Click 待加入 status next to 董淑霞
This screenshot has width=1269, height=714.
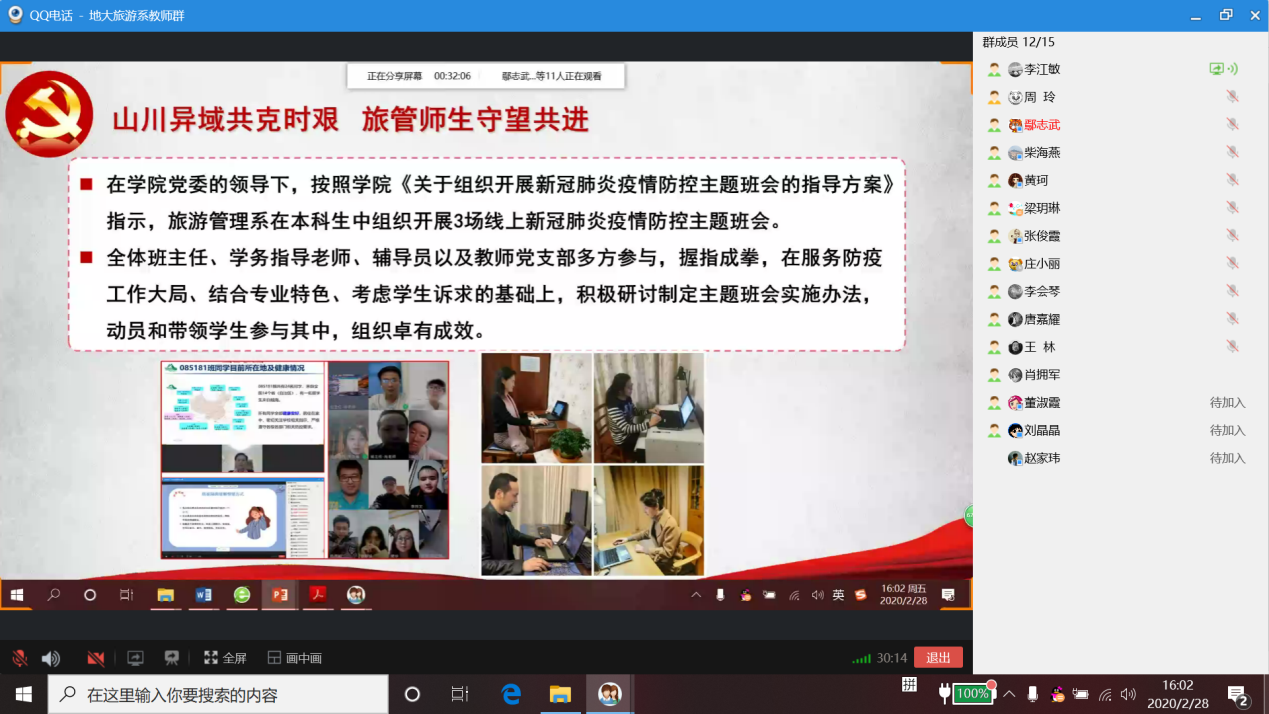click(x=1227, y=403)
